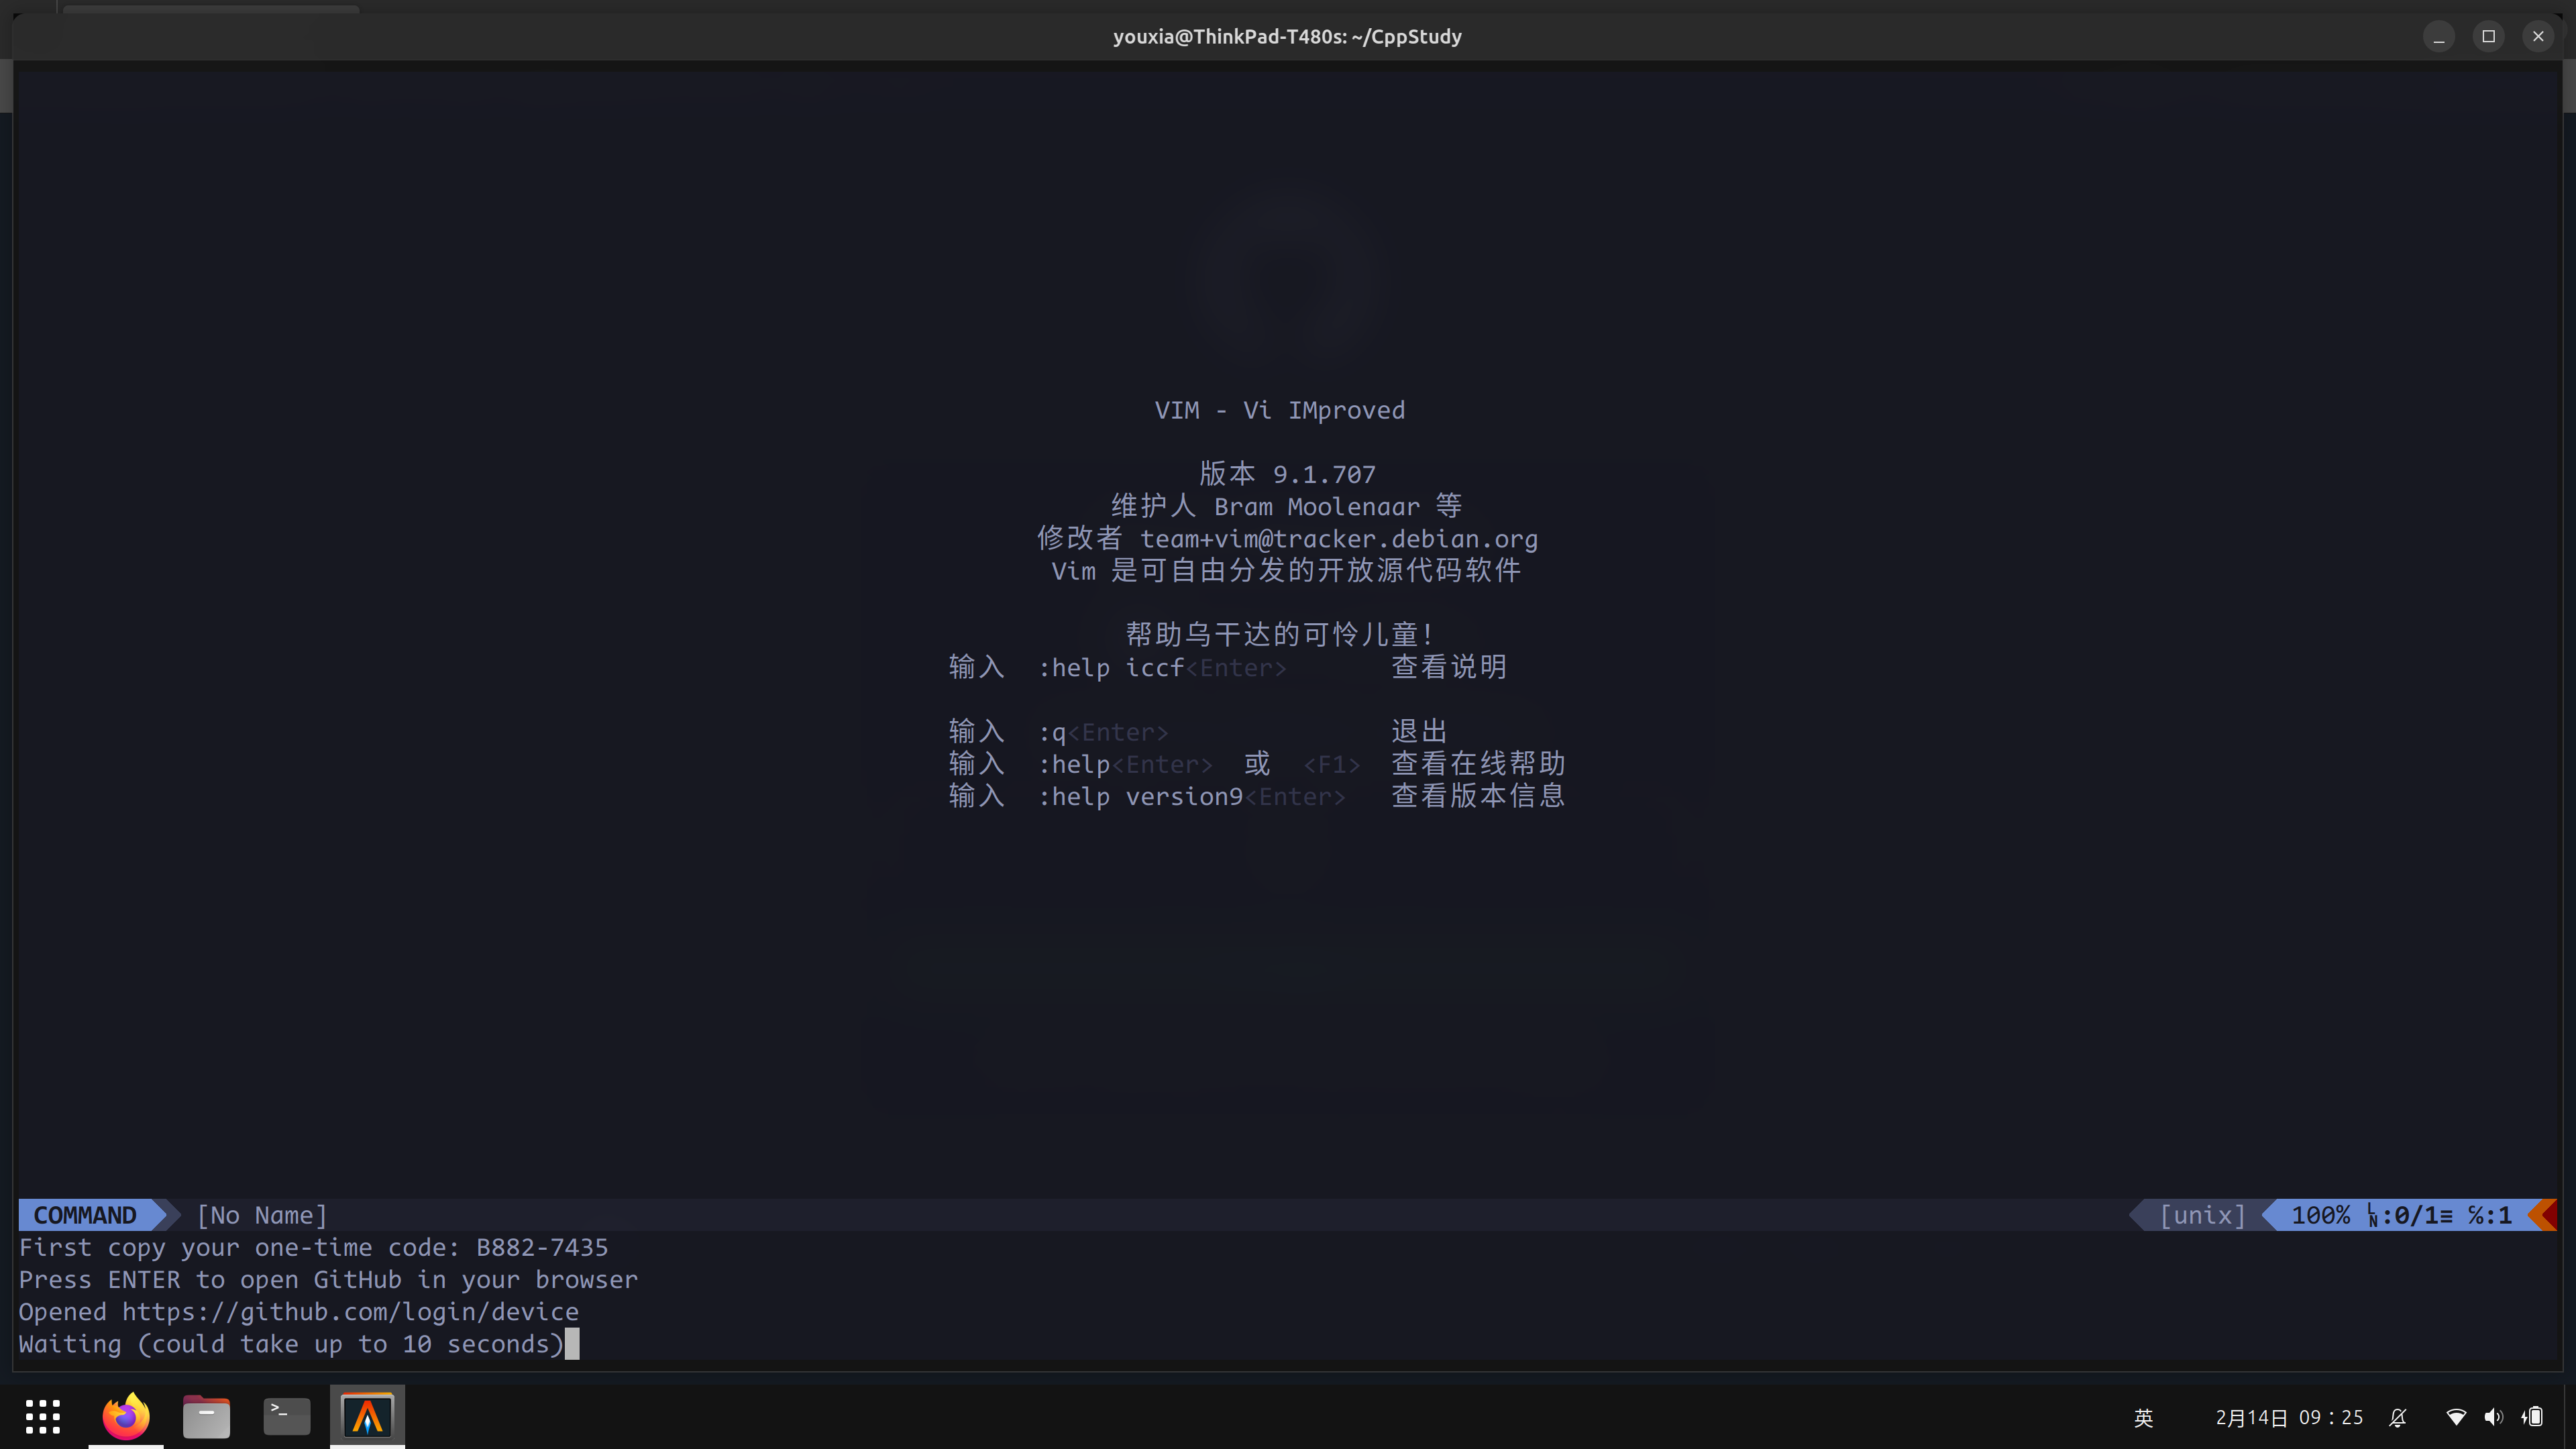This screenshot has width=2576, height=1449.
Task: Select the COMMAND mode segment
Action: pyautogui.click(x=85, y=1215)
